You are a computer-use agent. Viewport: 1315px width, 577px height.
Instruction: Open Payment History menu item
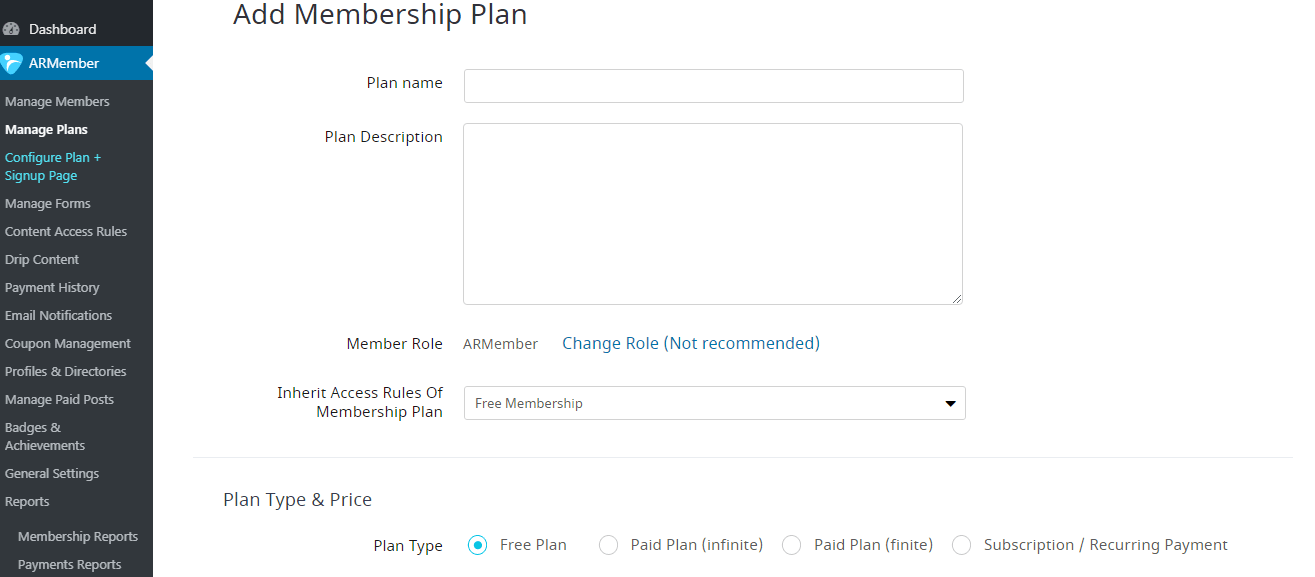pyautogui.click(x=52, y=287)
